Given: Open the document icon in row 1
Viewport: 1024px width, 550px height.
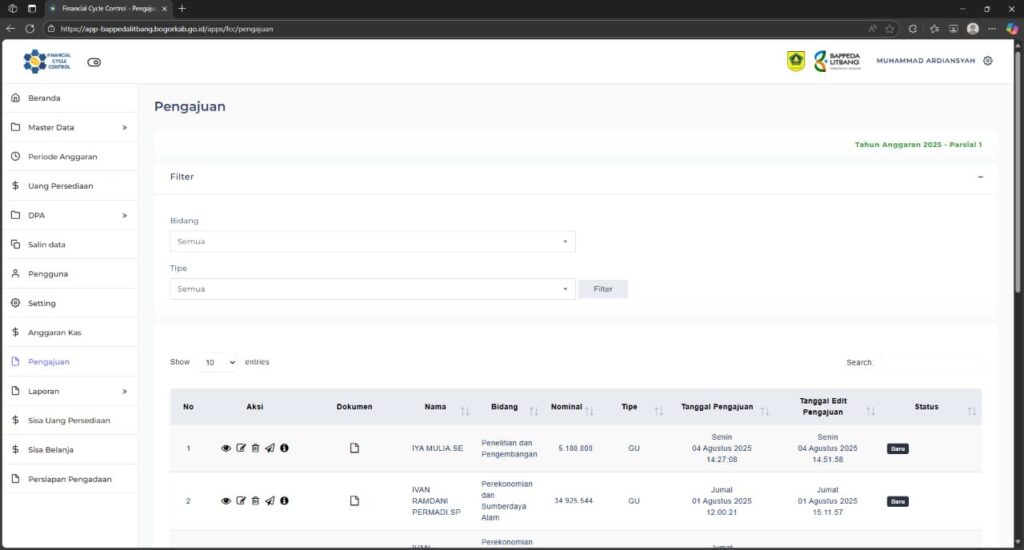Looking at the screenshot, I should (x=354, y=448).
